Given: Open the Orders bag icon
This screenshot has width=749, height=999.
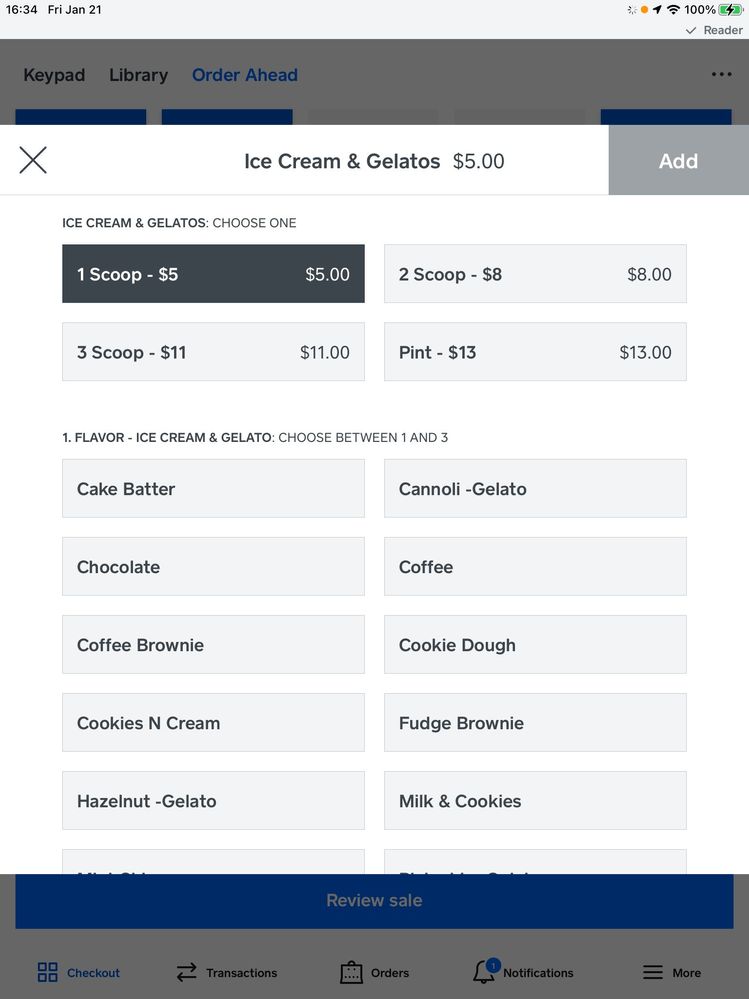Looking at the screenshot, I should pyautogui.click(x=351, y=972).
